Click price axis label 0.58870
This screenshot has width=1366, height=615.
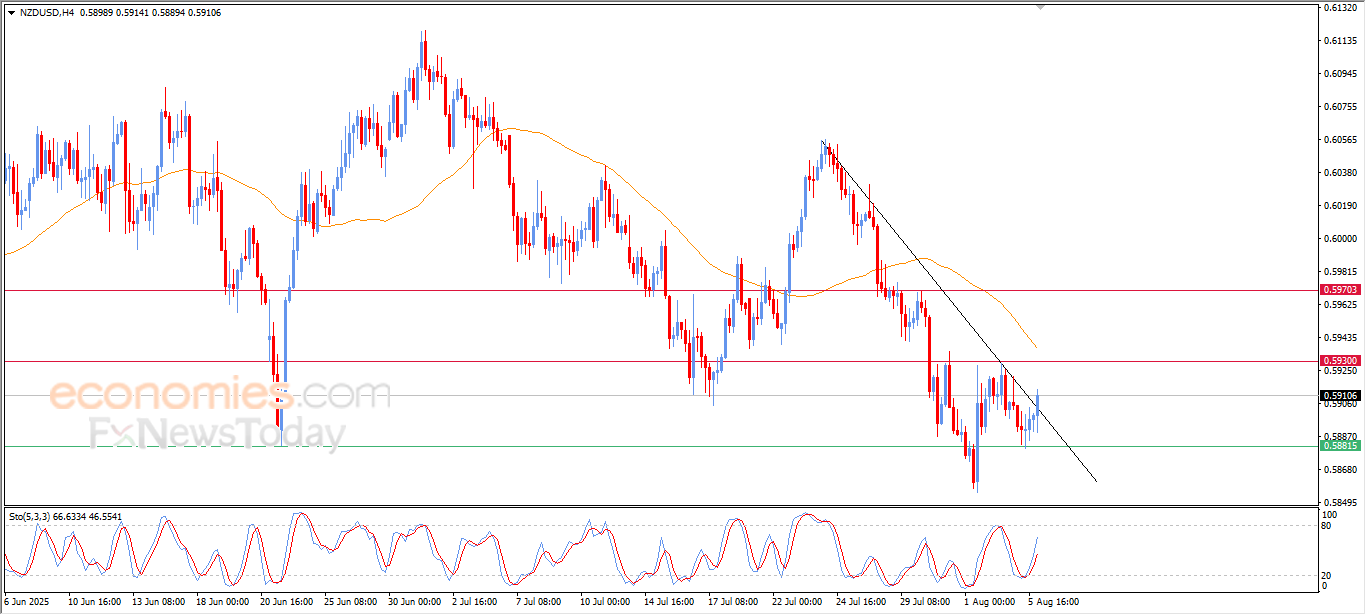(x=1340, y=437)
